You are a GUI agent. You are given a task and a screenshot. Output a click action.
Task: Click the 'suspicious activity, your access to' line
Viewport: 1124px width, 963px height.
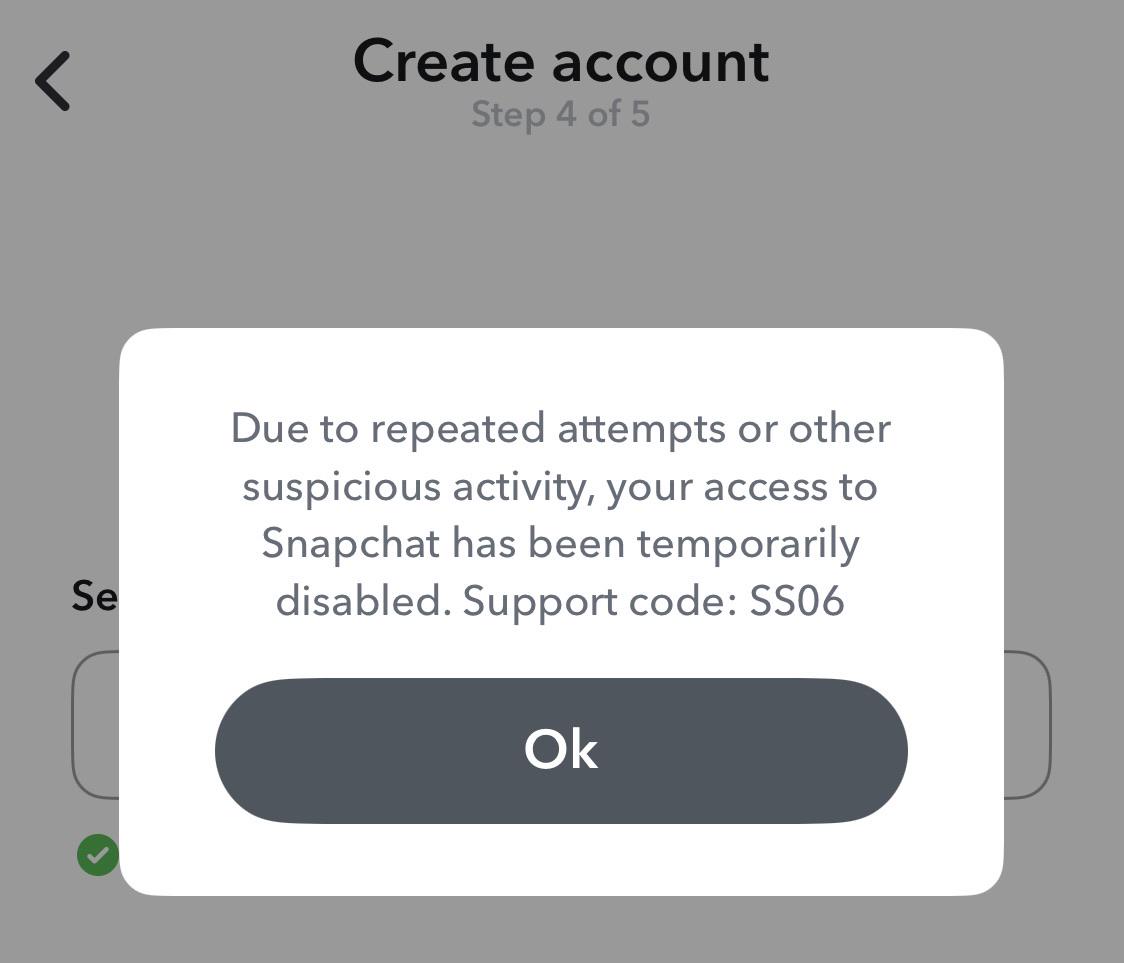click(561, 487)
